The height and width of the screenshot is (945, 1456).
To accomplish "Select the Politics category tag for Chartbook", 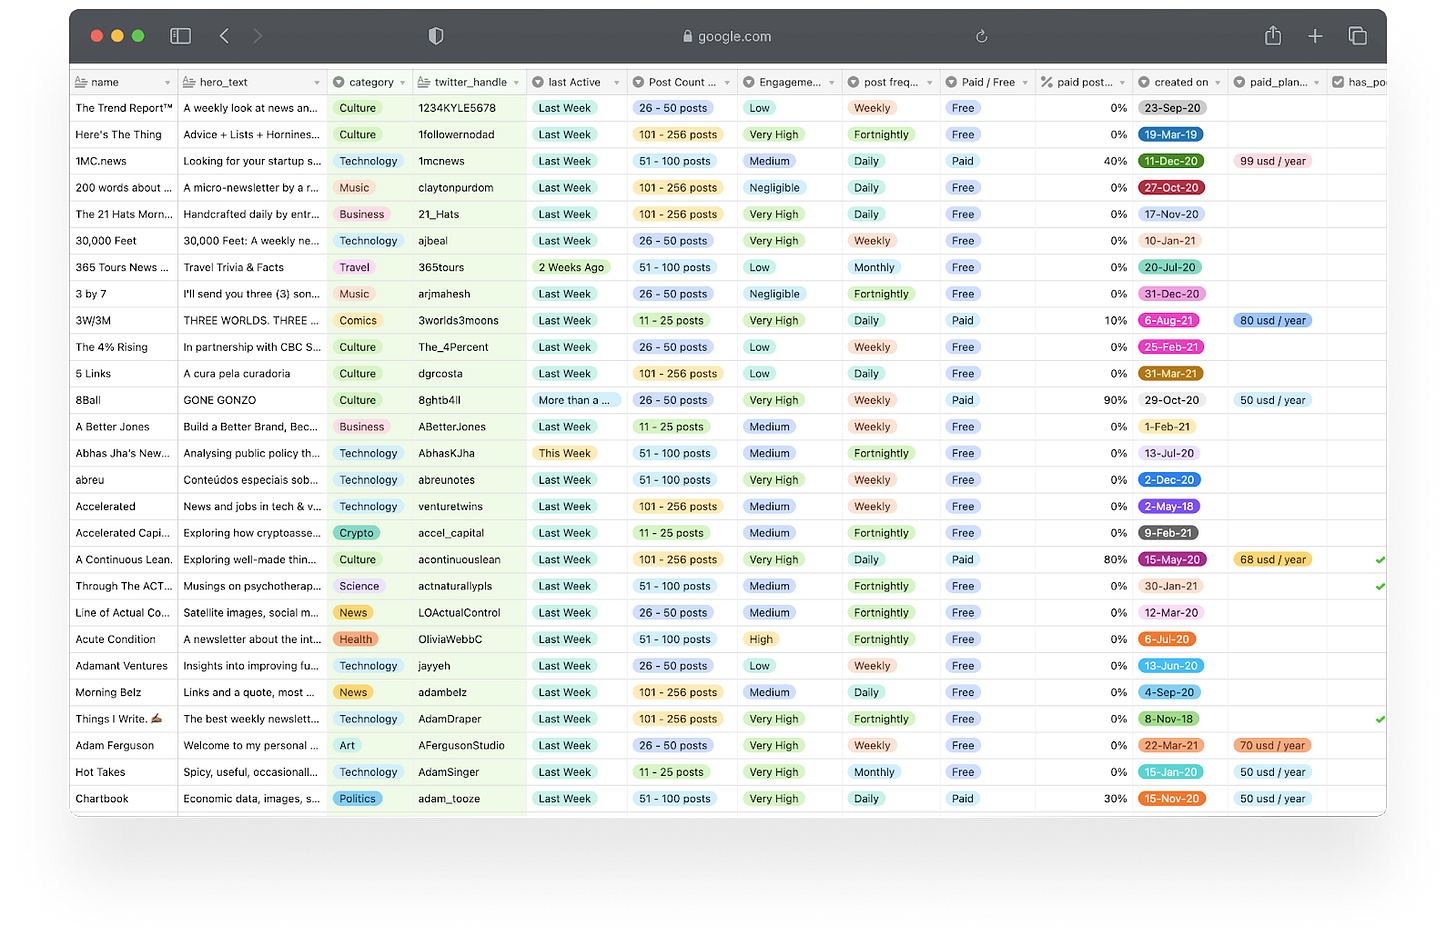I will click(x=357, y=799).
